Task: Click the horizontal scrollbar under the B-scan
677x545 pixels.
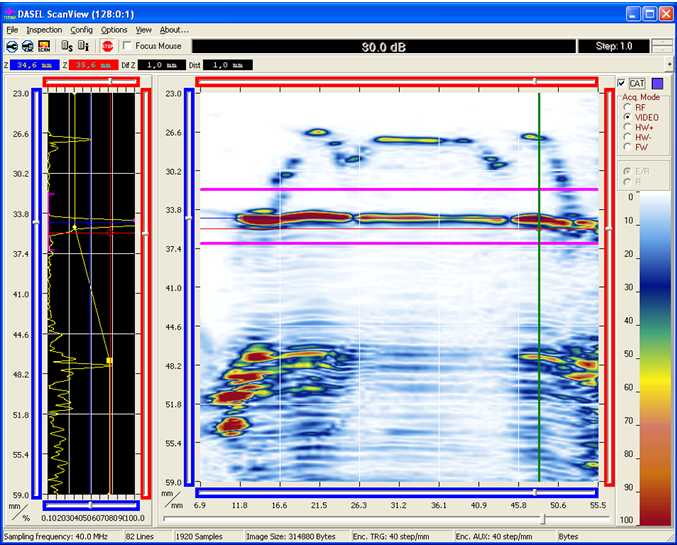Action: coord(380,519)
